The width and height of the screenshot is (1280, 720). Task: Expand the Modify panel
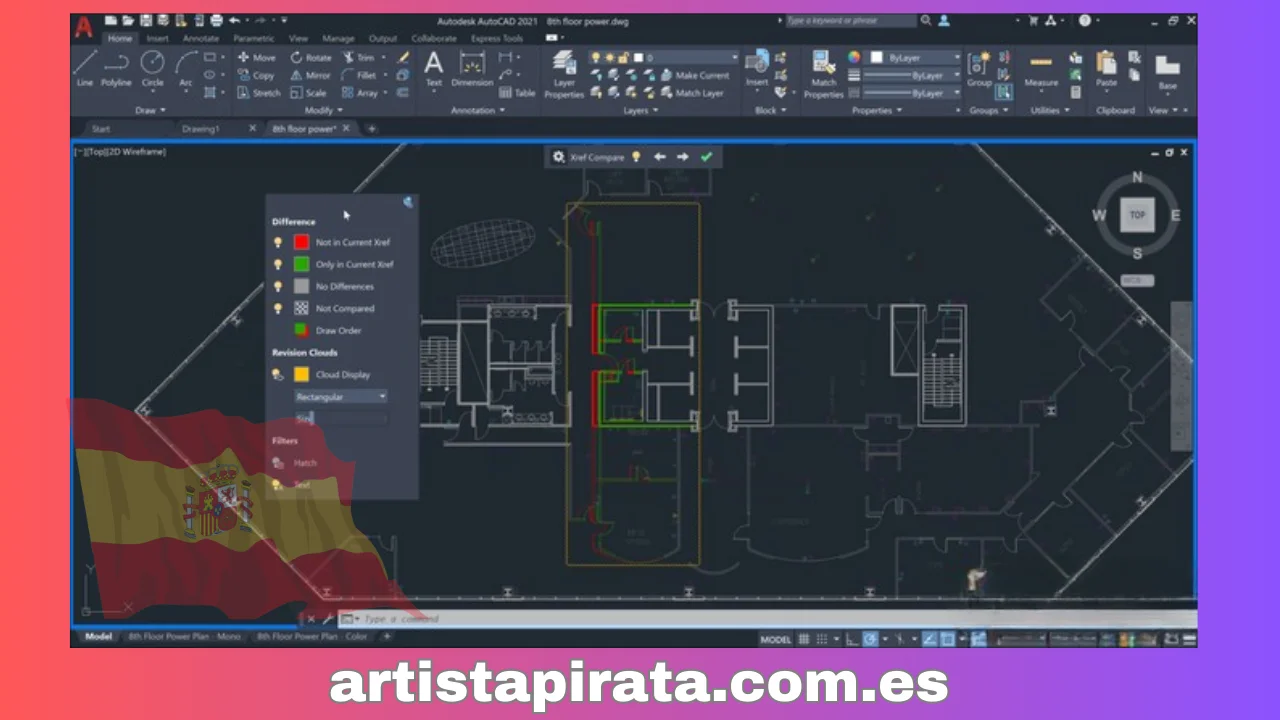click(x=324, y=111)
